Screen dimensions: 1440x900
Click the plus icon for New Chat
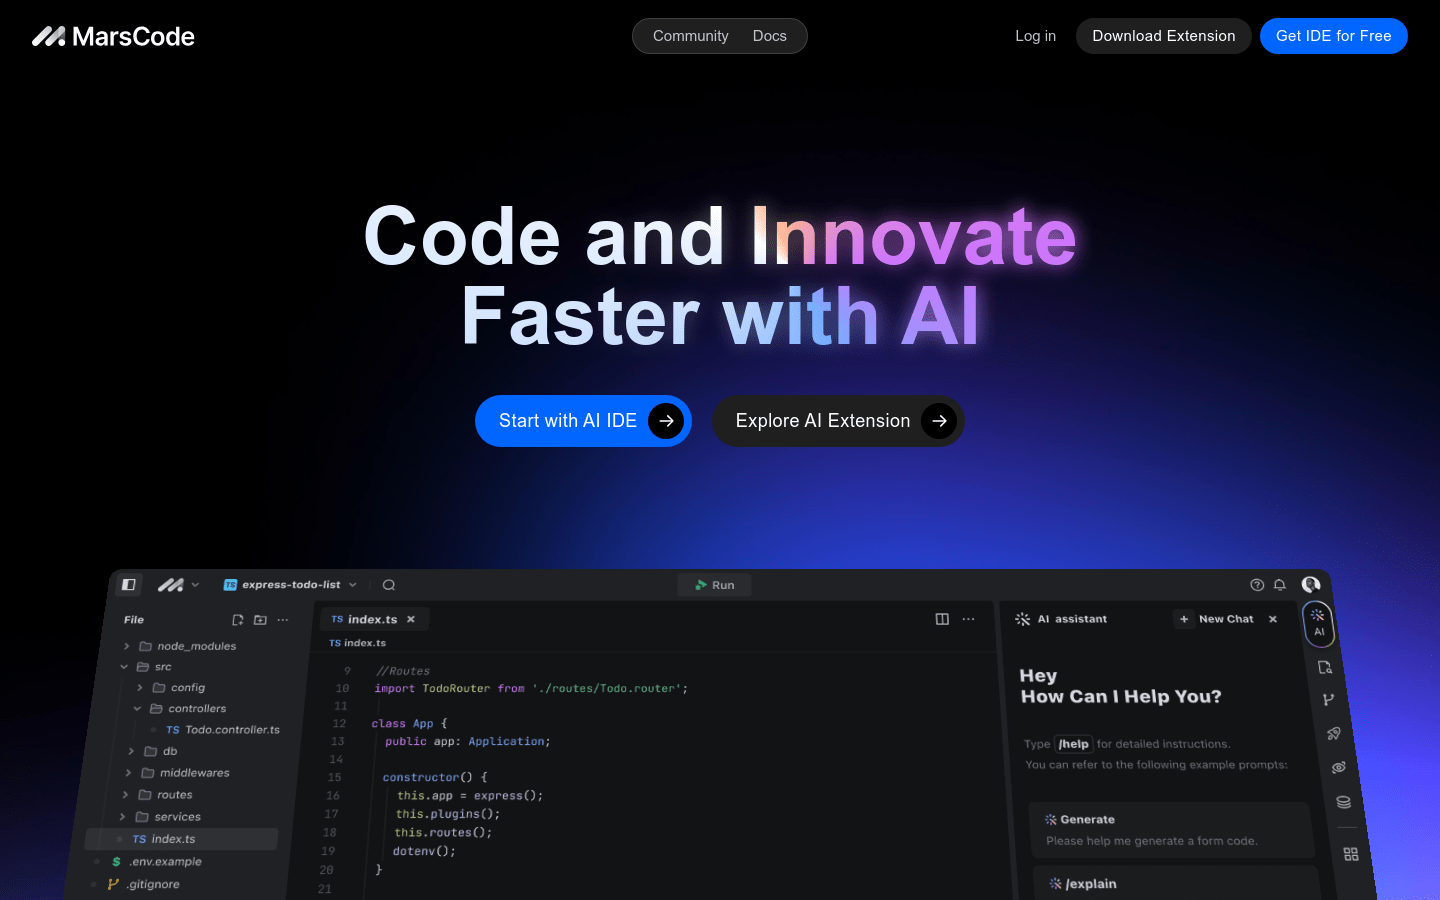pos(1184,620)
